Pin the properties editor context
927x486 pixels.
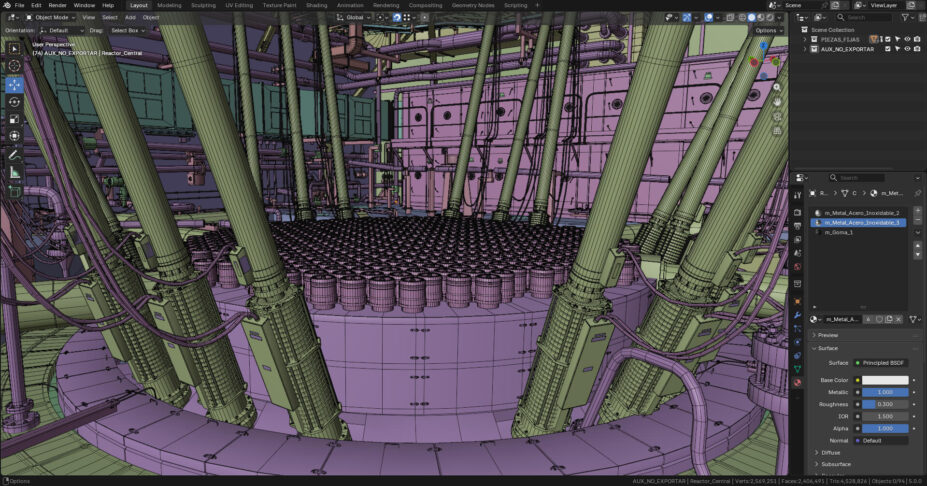918,193
